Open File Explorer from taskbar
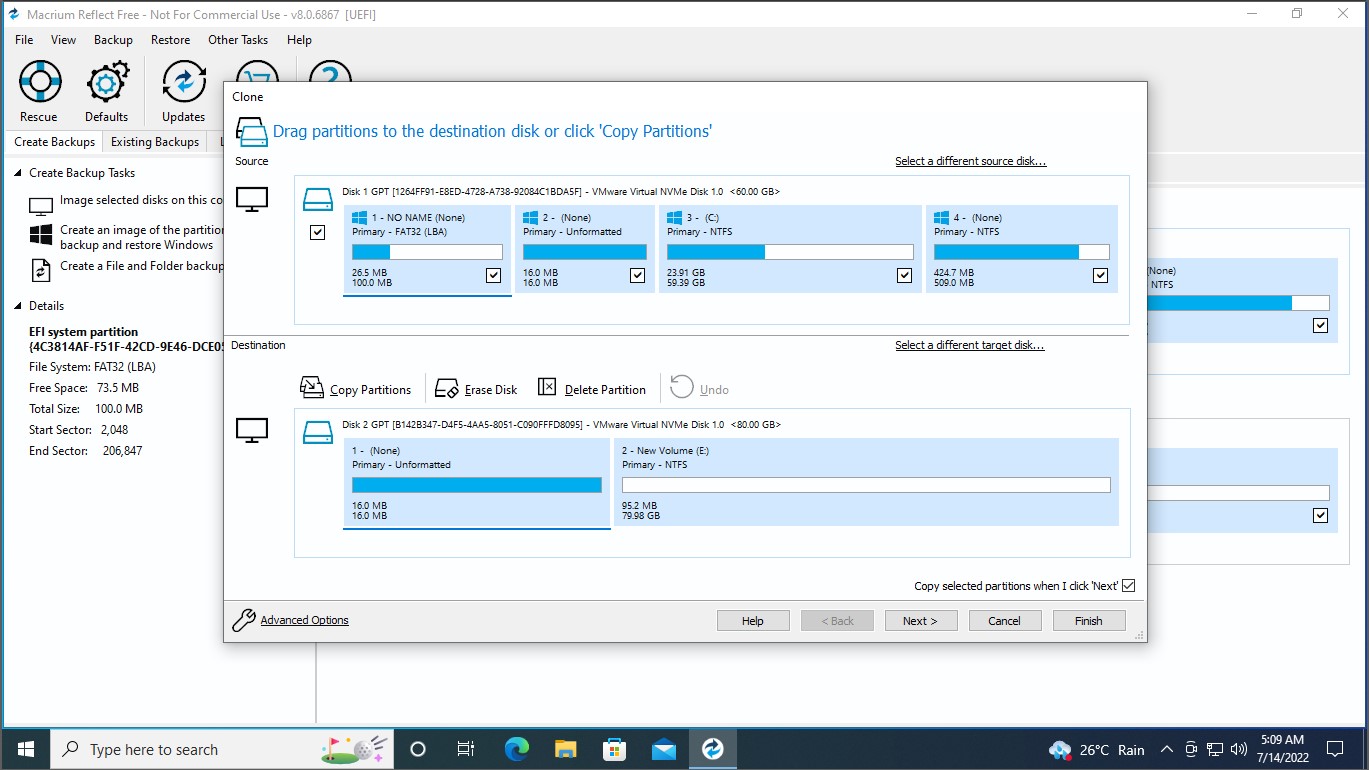The height and width of the screenshot is (770, 1369). point(566,749)
